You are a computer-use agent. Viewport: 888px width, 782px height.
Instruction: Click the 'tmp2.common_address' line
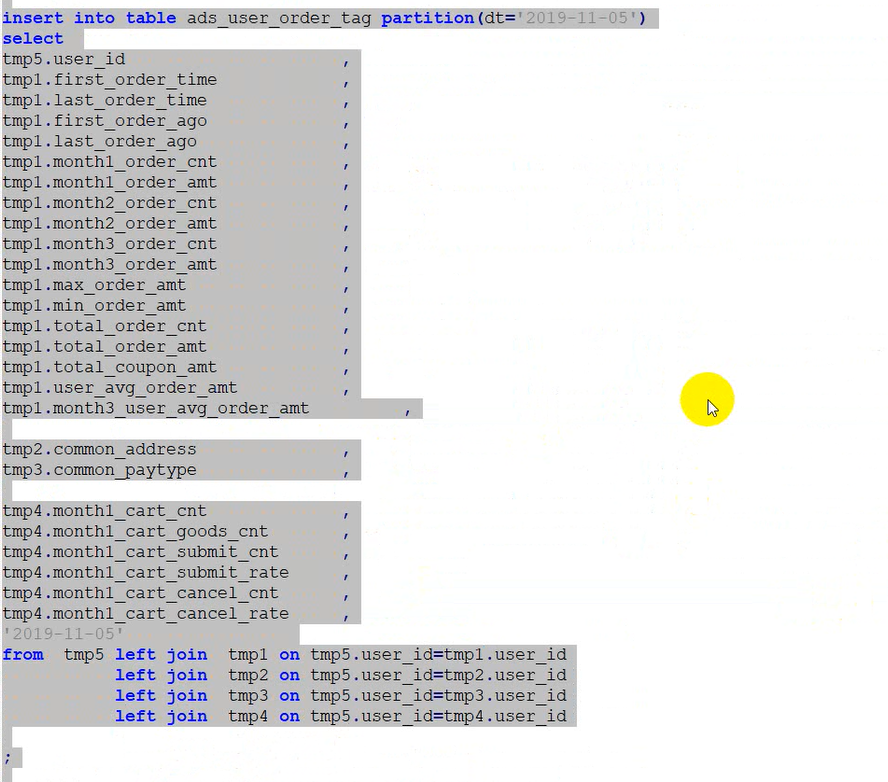click(99, 450)
